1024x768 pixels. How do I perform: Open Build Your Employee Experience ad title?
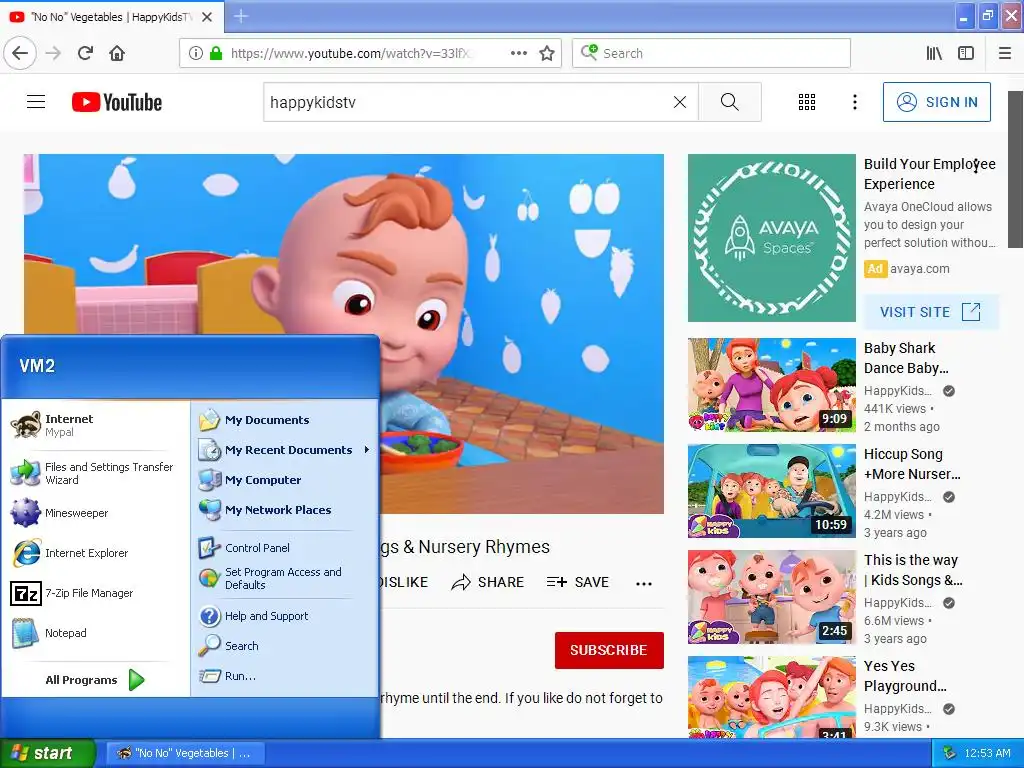[929, 174]
